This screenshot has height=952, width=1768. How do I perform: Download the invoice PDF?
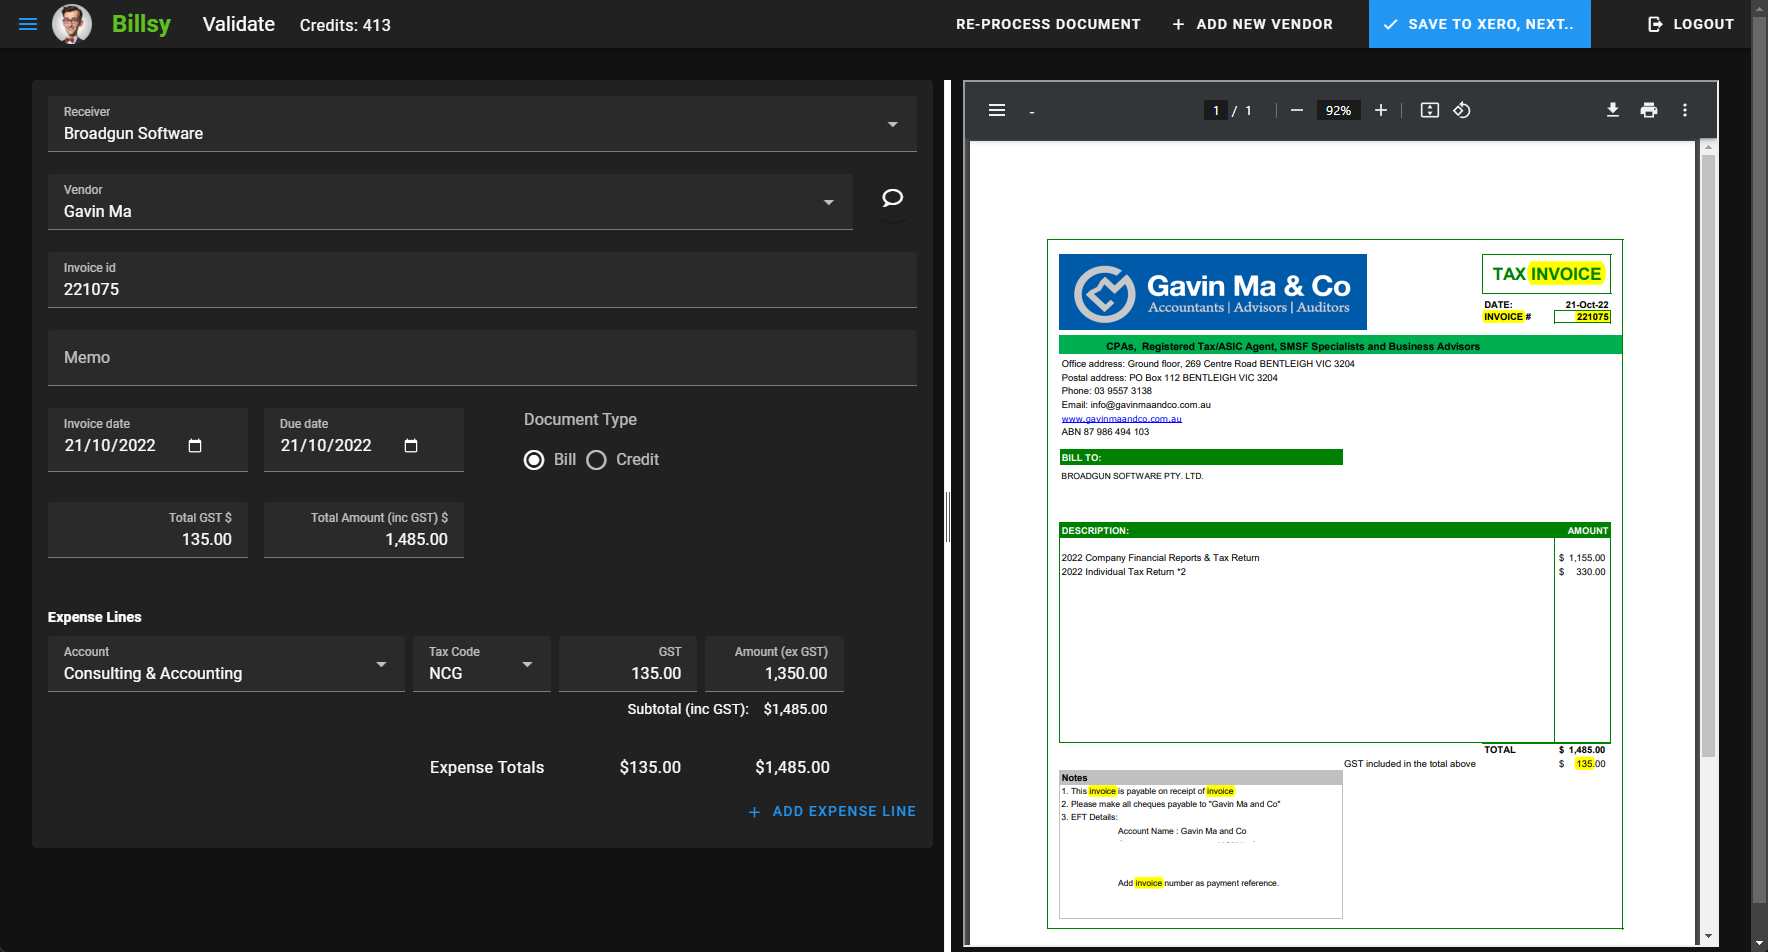pyautogui.click(x=1613, y=110)
